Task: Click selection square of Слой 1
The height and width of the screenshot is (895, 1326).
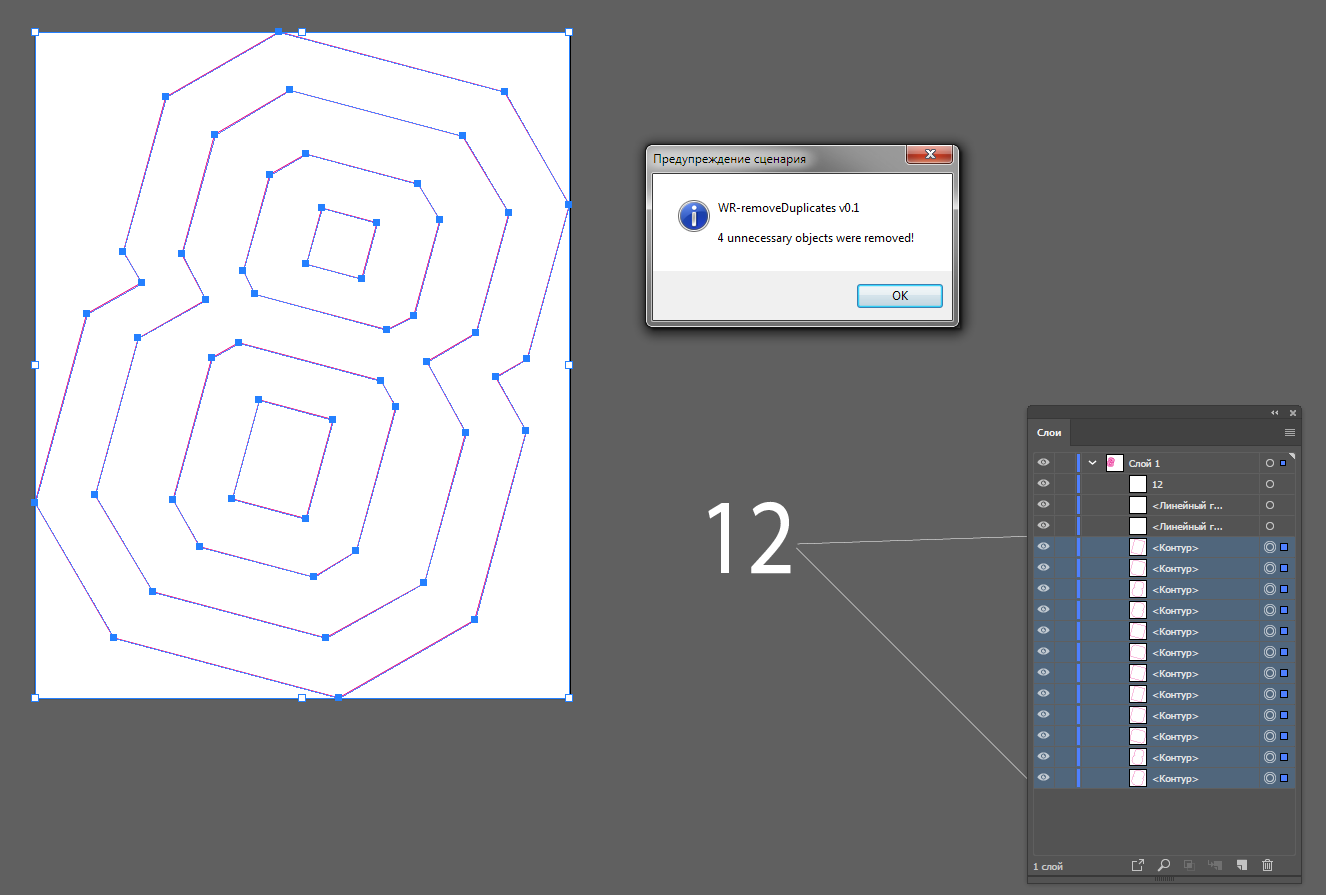Action: [x=1283, y=463]
